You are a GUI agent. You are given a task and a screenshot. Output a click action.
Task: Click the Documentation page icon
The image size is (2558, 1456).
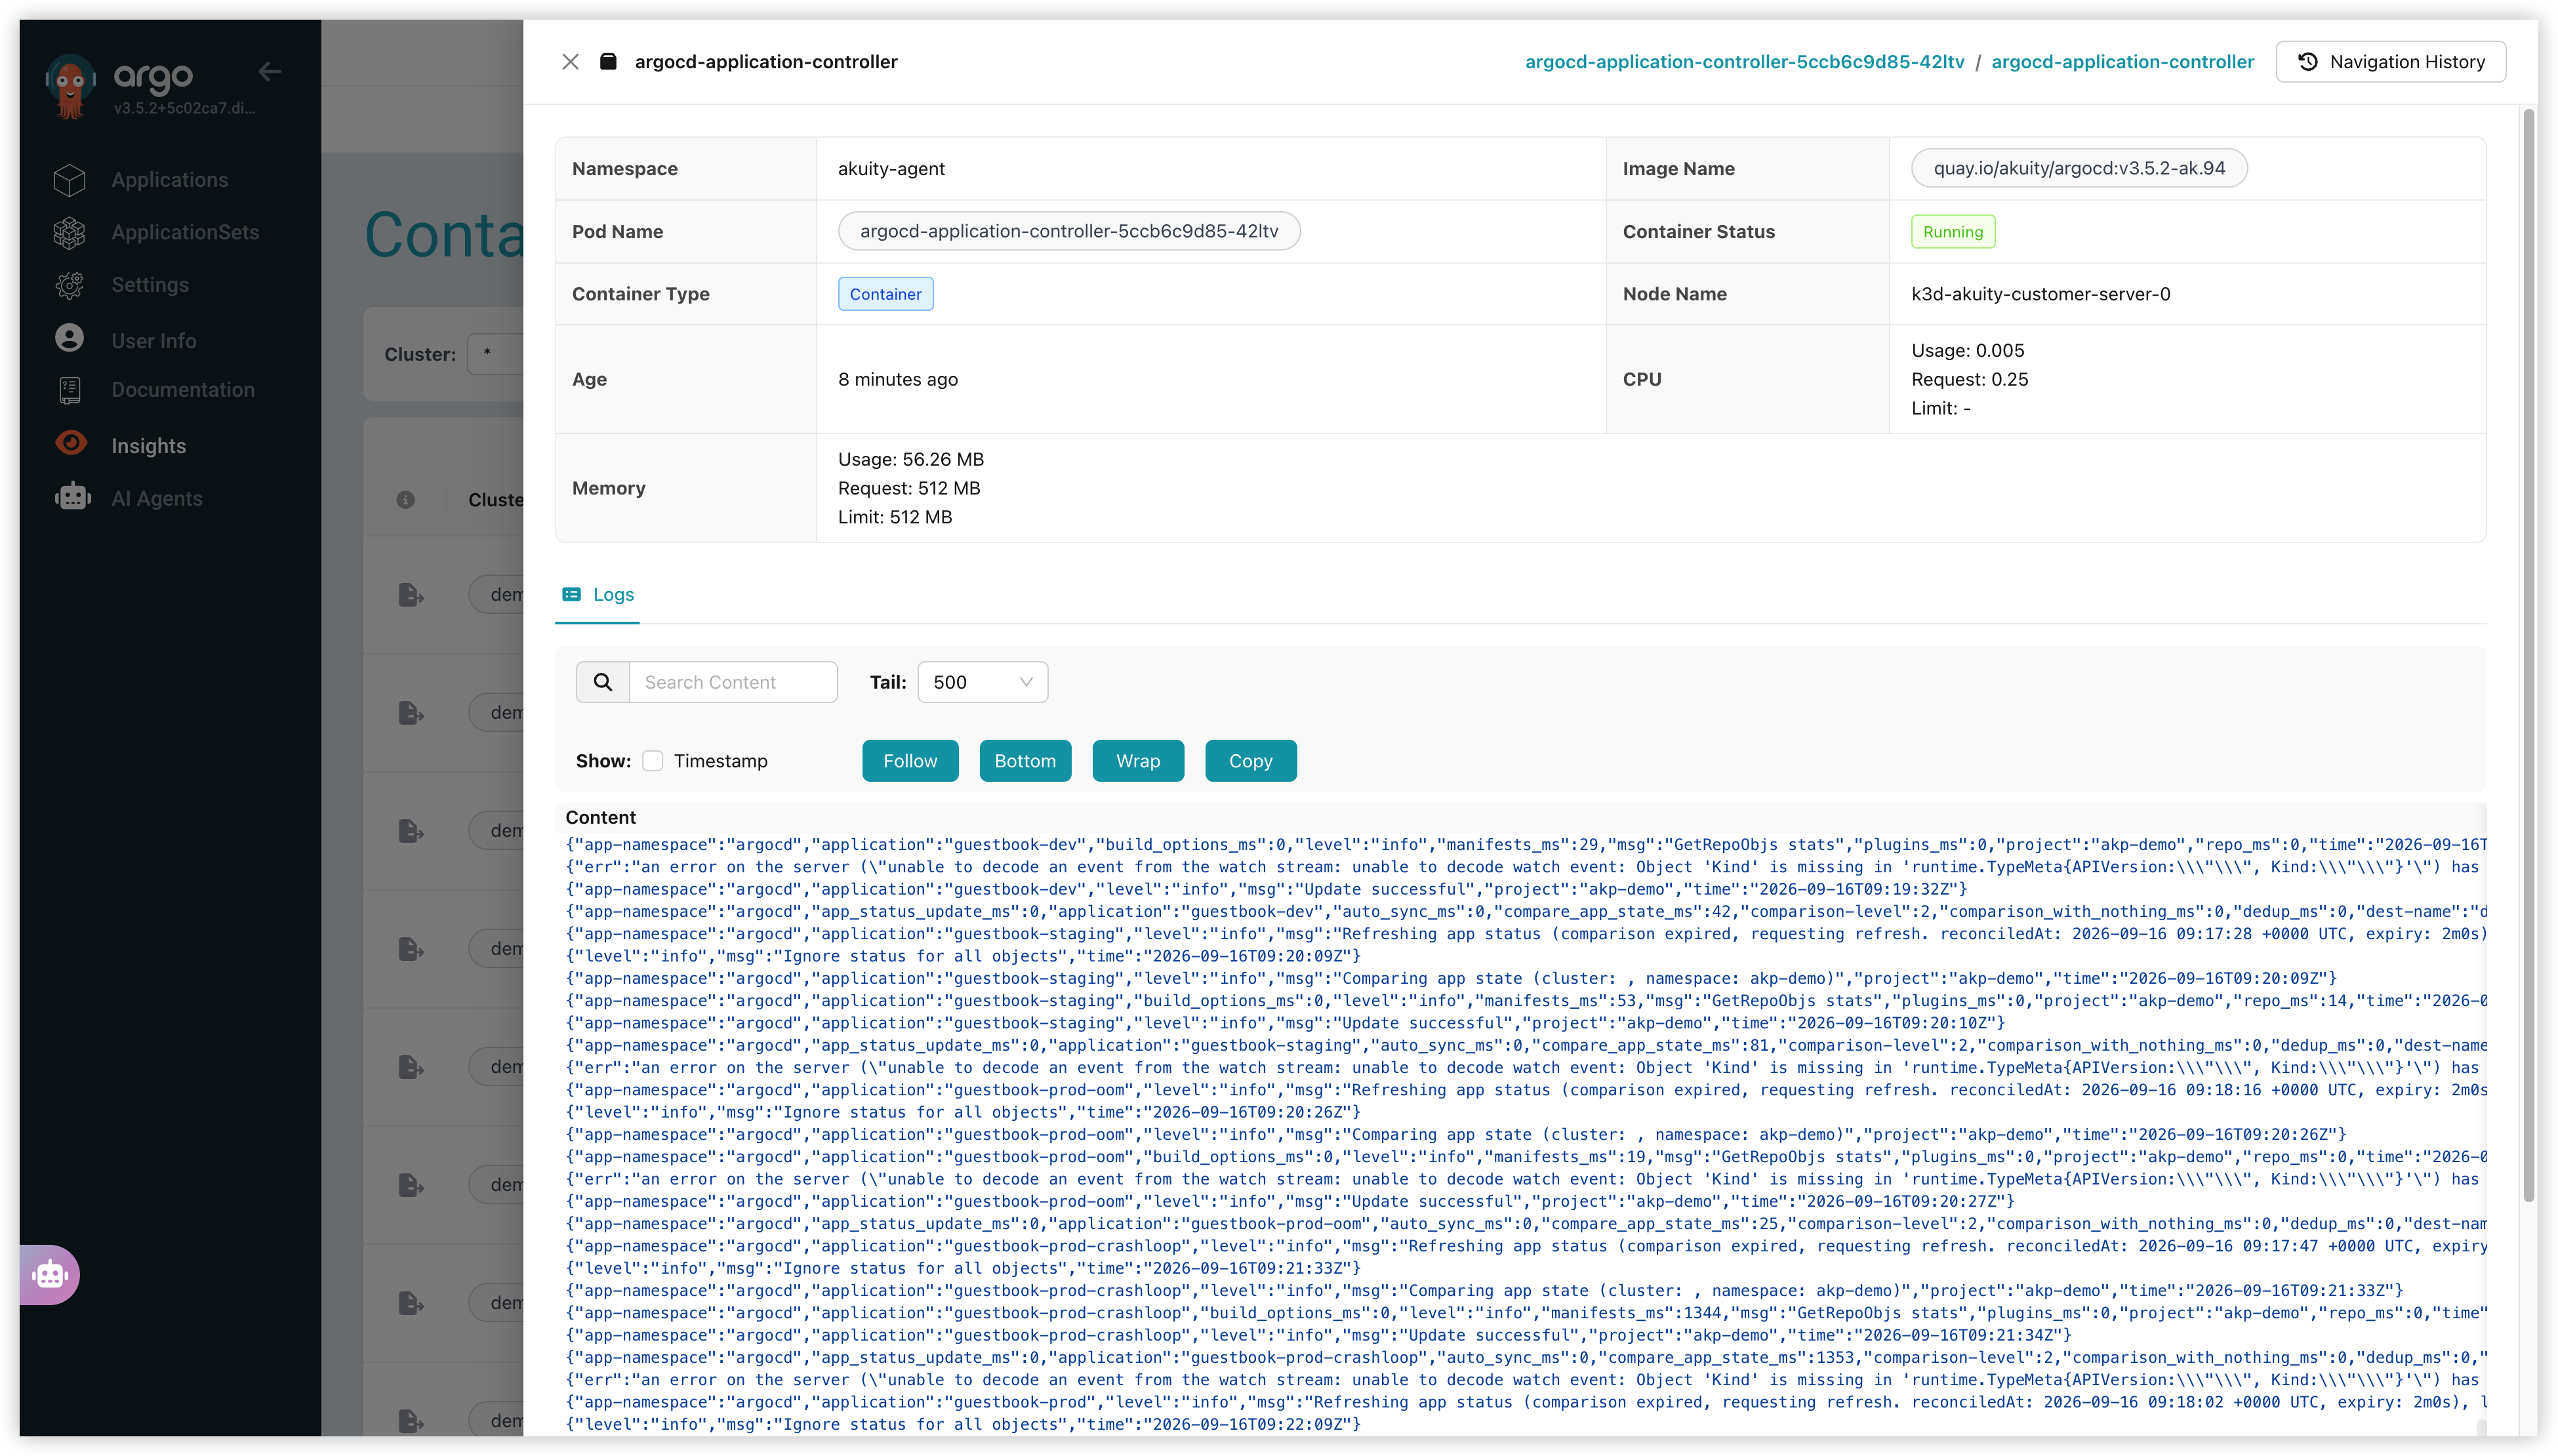pyautogui.click(x=70, y=390)
